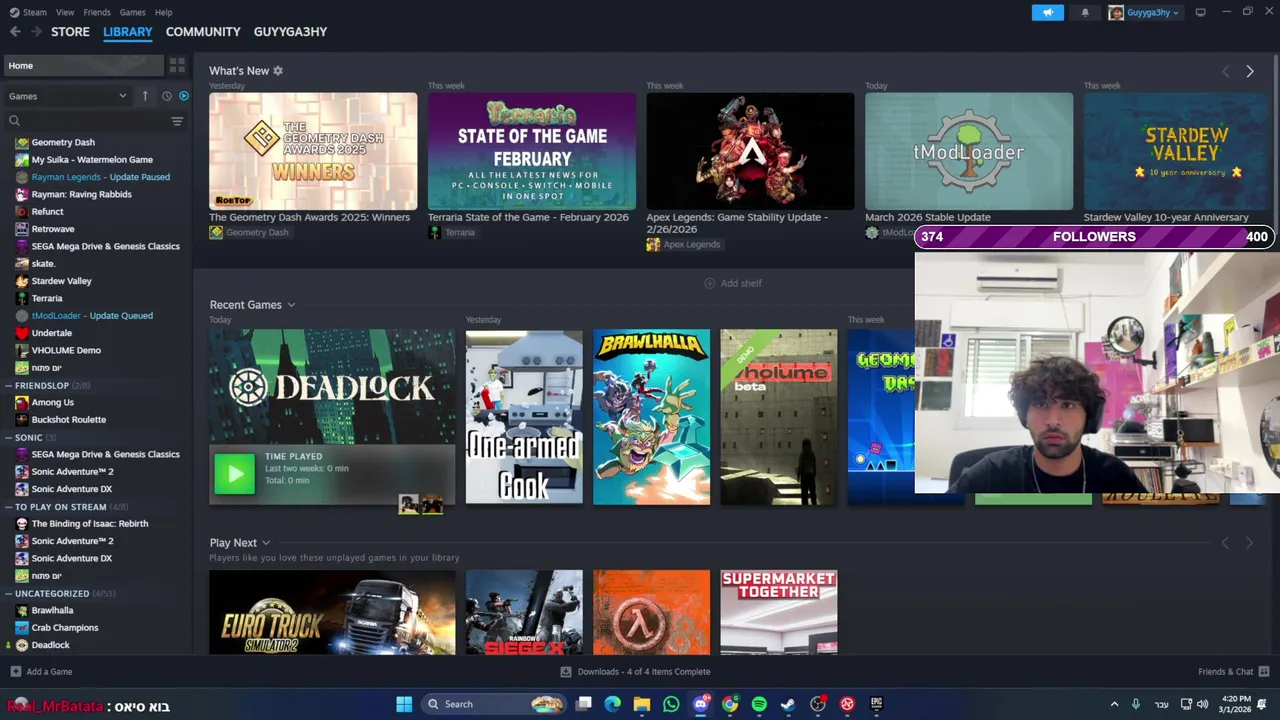The image size is (1280, 720).
Task: Click the sort-by-recent clock icon
Action: click(166, 96)
